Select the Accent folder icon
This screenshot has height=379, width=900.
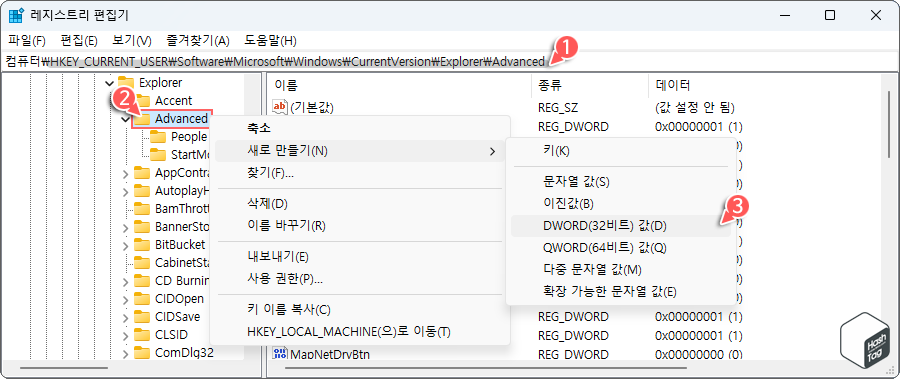[x=142, y=100]
